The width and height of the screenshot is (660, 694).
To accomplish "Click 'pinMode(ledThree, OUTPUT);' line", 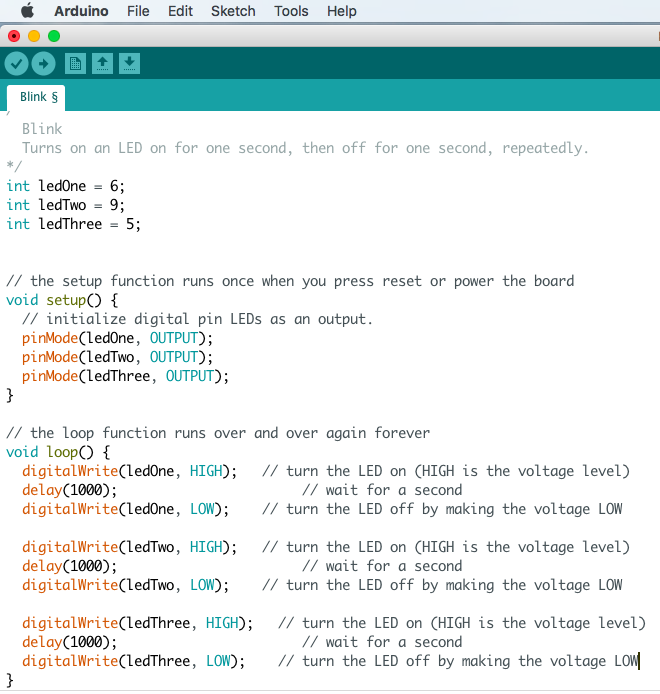I will 125,377.
